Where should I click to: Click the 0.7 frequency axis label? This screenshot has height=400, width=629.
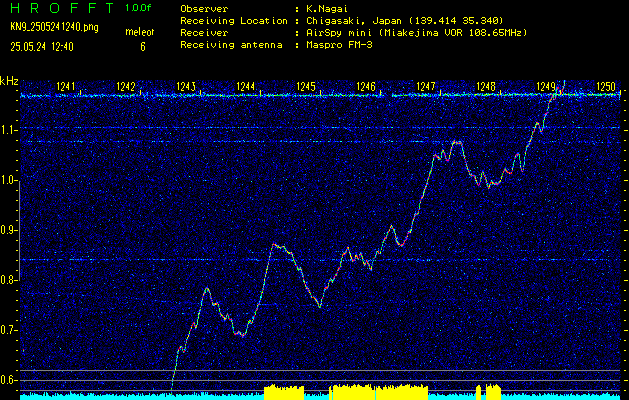click(9, 330)
